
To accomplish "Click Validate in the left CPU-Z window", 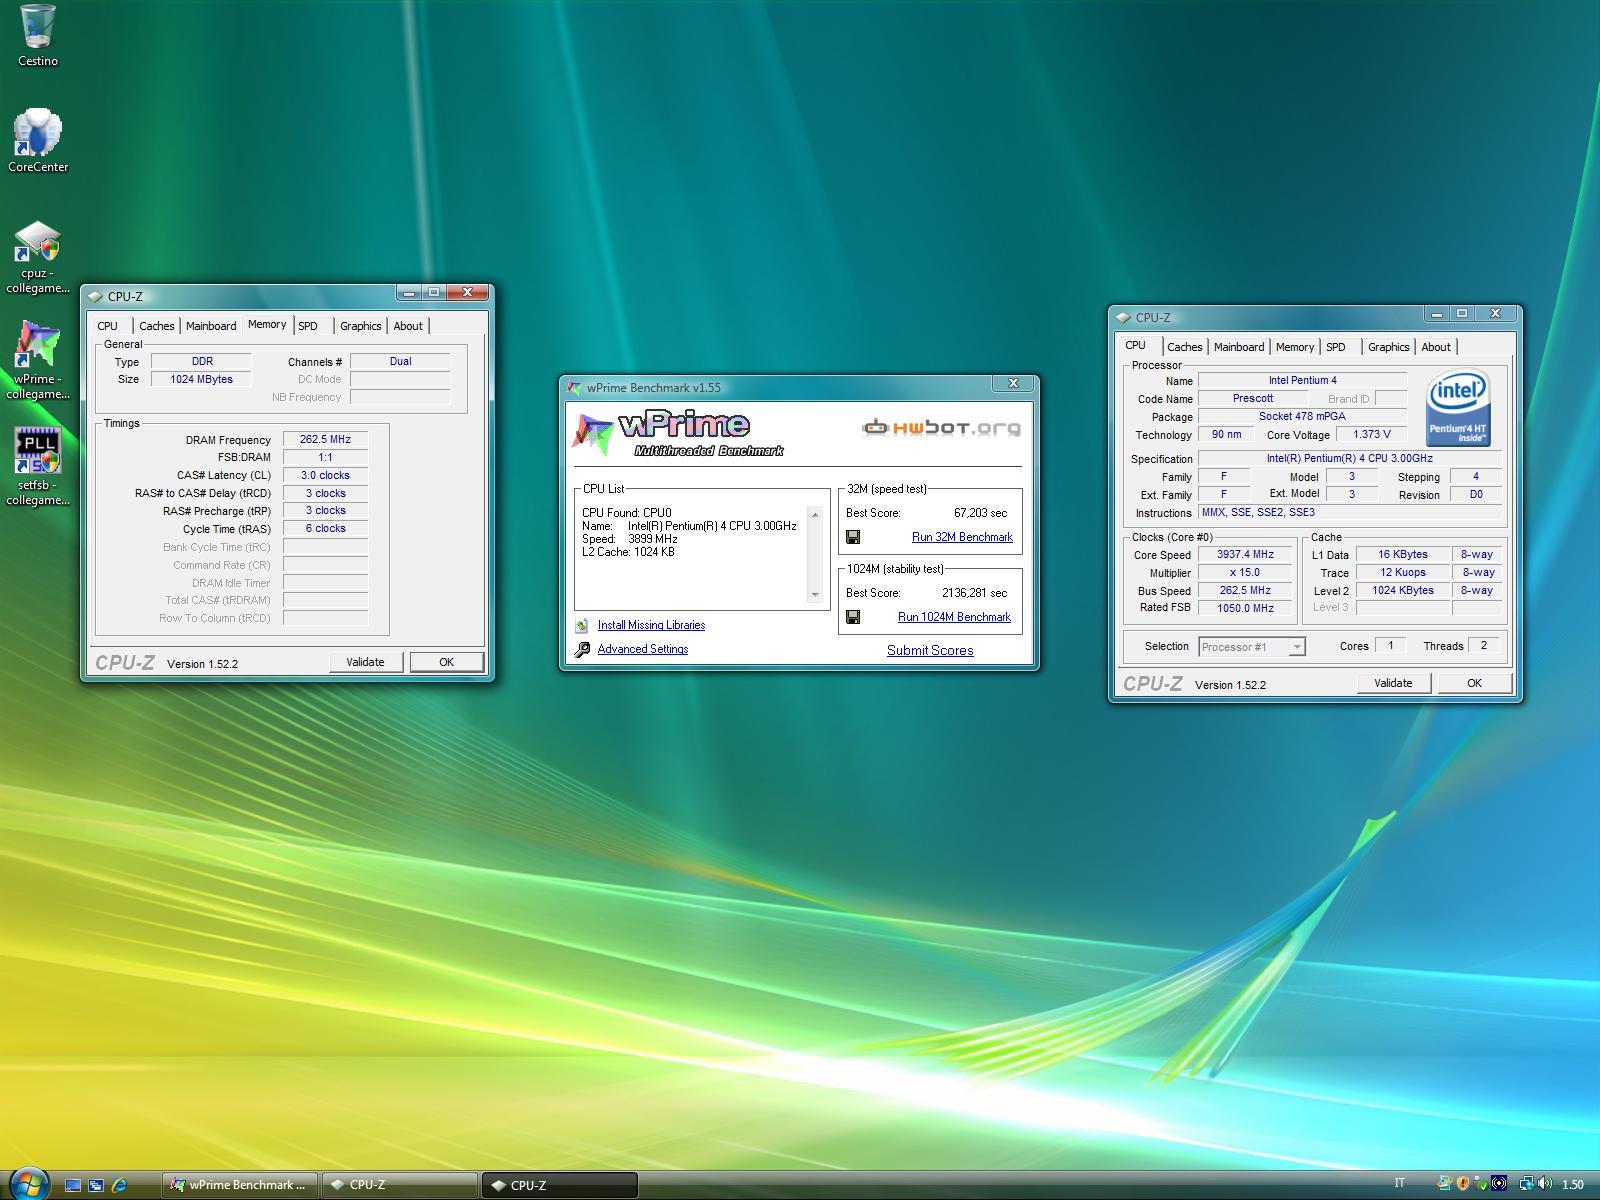I will point(365,662).
